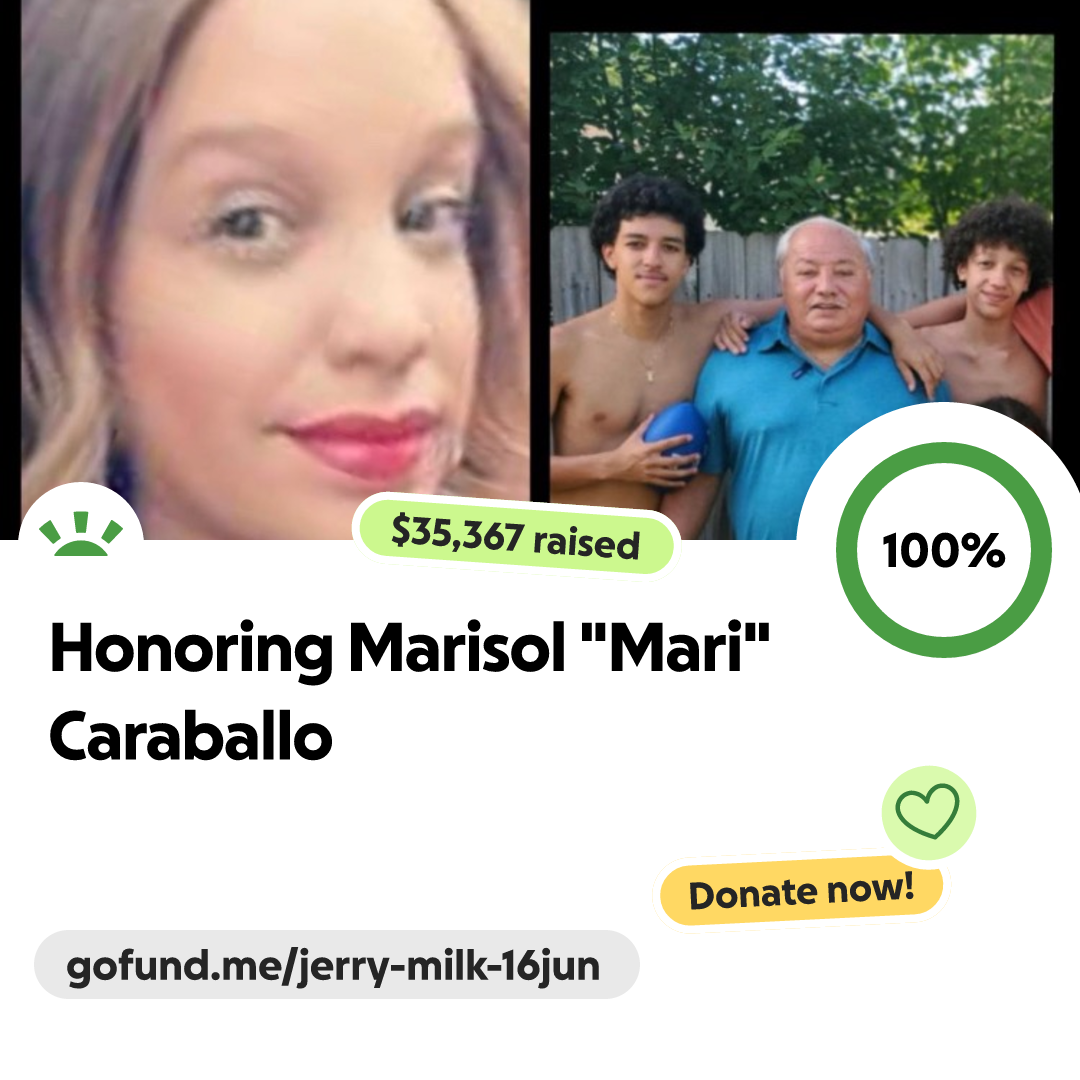
Task: Click the yellow Donate now! button
Action: coord(801,891)
